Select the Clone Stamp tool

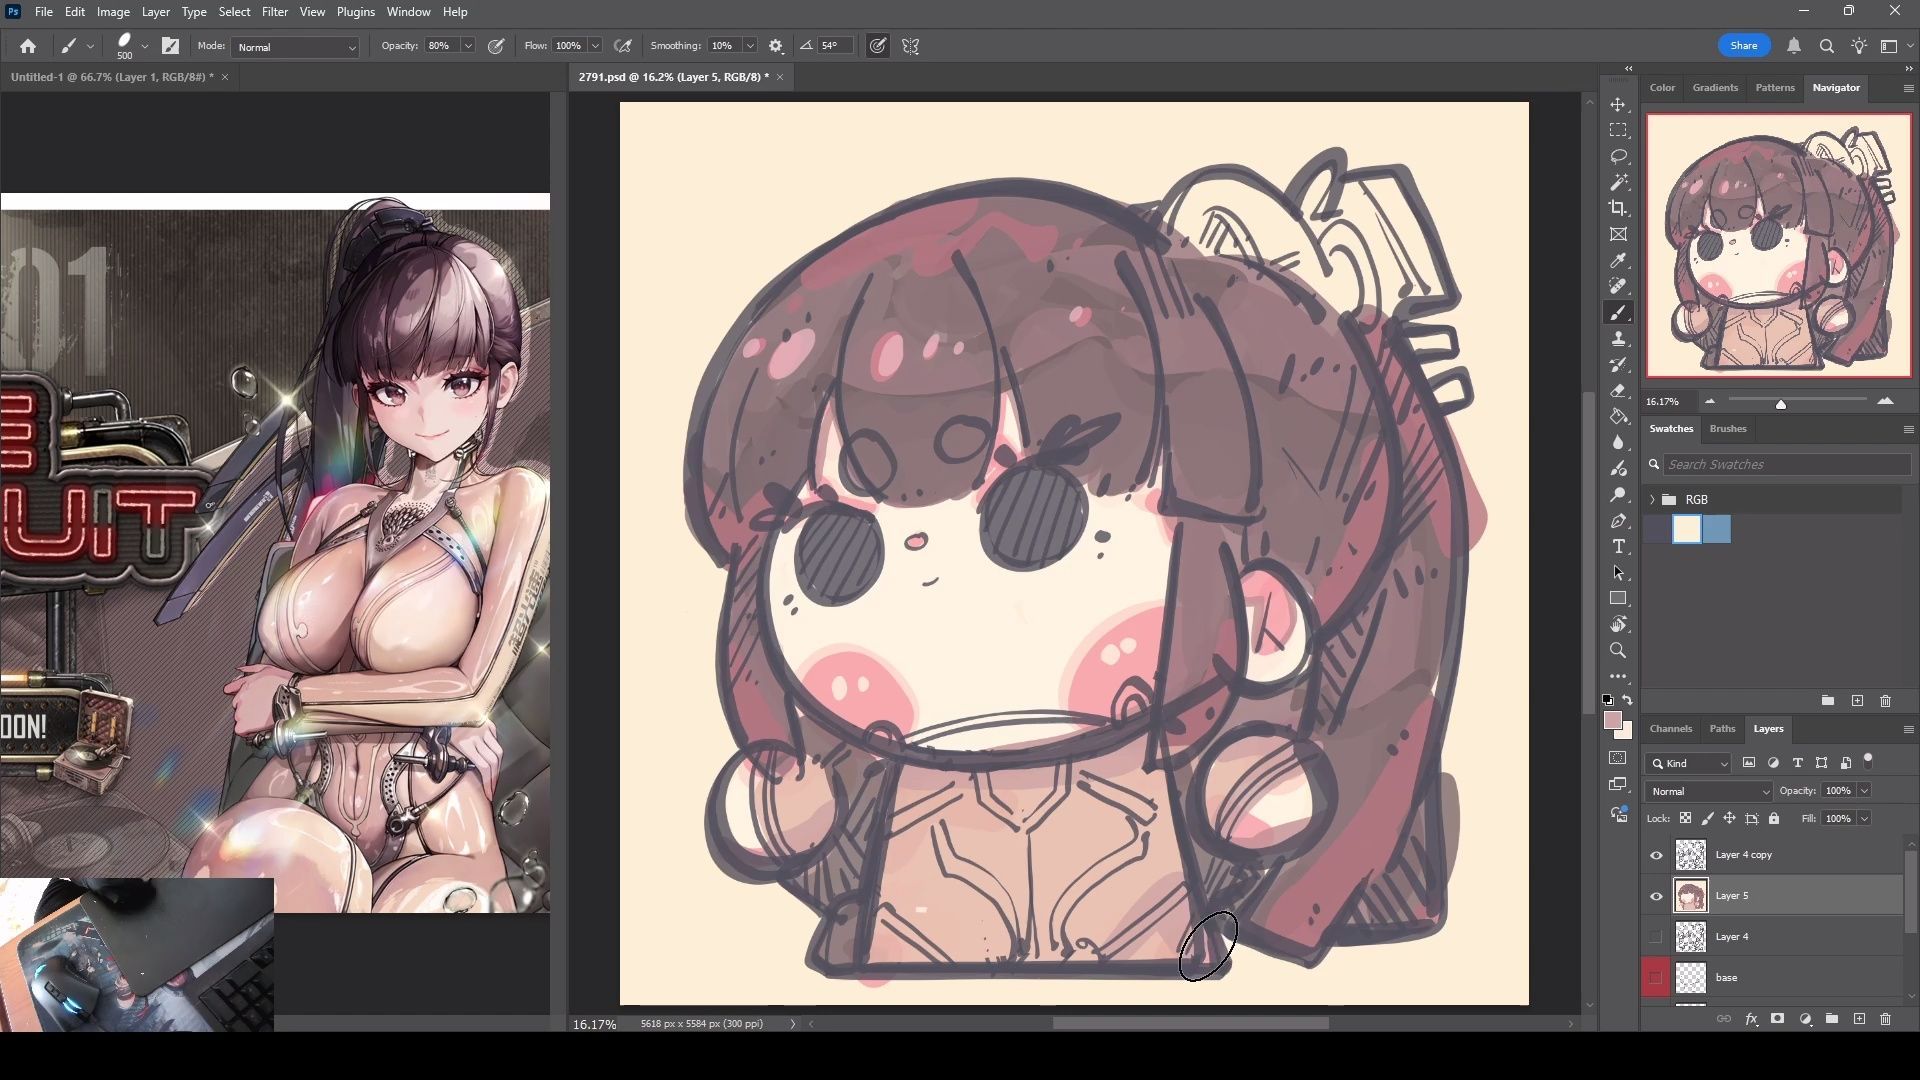coord(1618,339)
